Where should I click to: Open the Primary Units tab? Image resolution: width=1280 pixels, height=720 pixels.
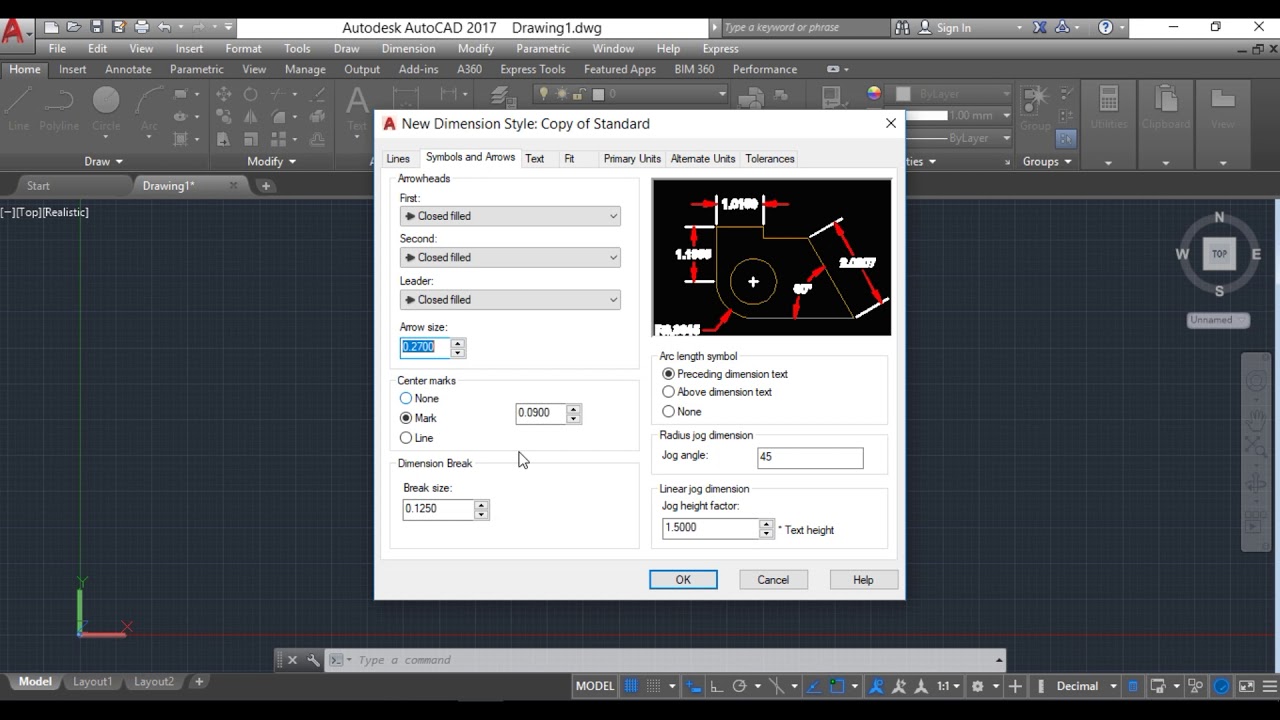click(x=632, y=159)
